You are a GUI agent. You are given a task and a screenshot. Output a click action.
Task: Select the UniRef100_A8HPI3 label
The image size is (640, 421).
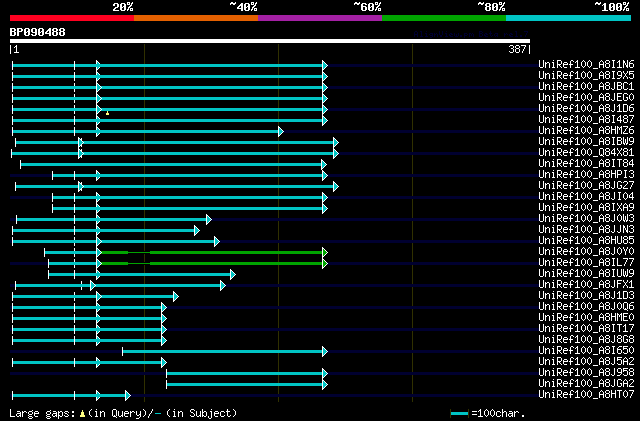coord(586,175)
